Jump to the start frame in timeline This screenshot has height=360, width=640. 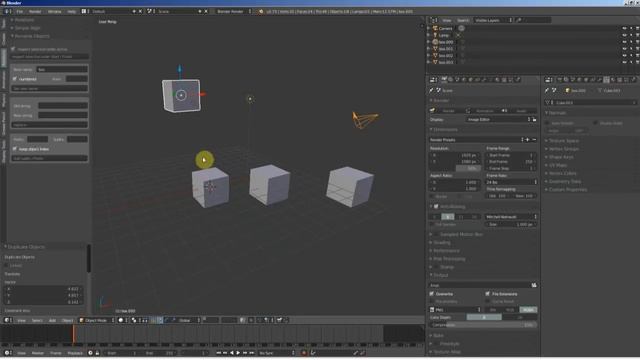tap(219, 353)
